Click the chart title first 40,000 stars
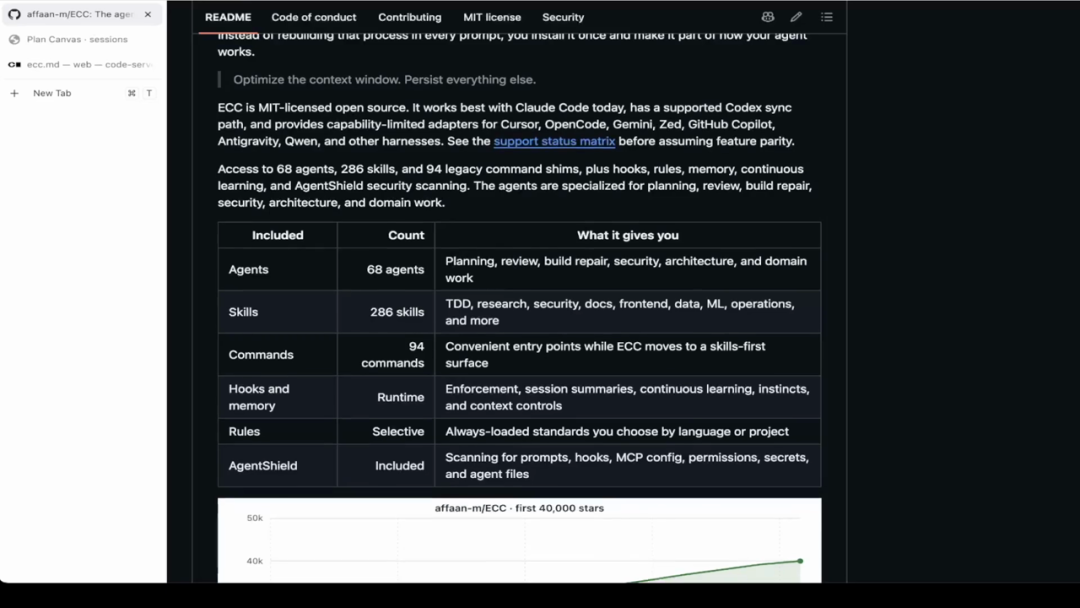 point(519,508)
